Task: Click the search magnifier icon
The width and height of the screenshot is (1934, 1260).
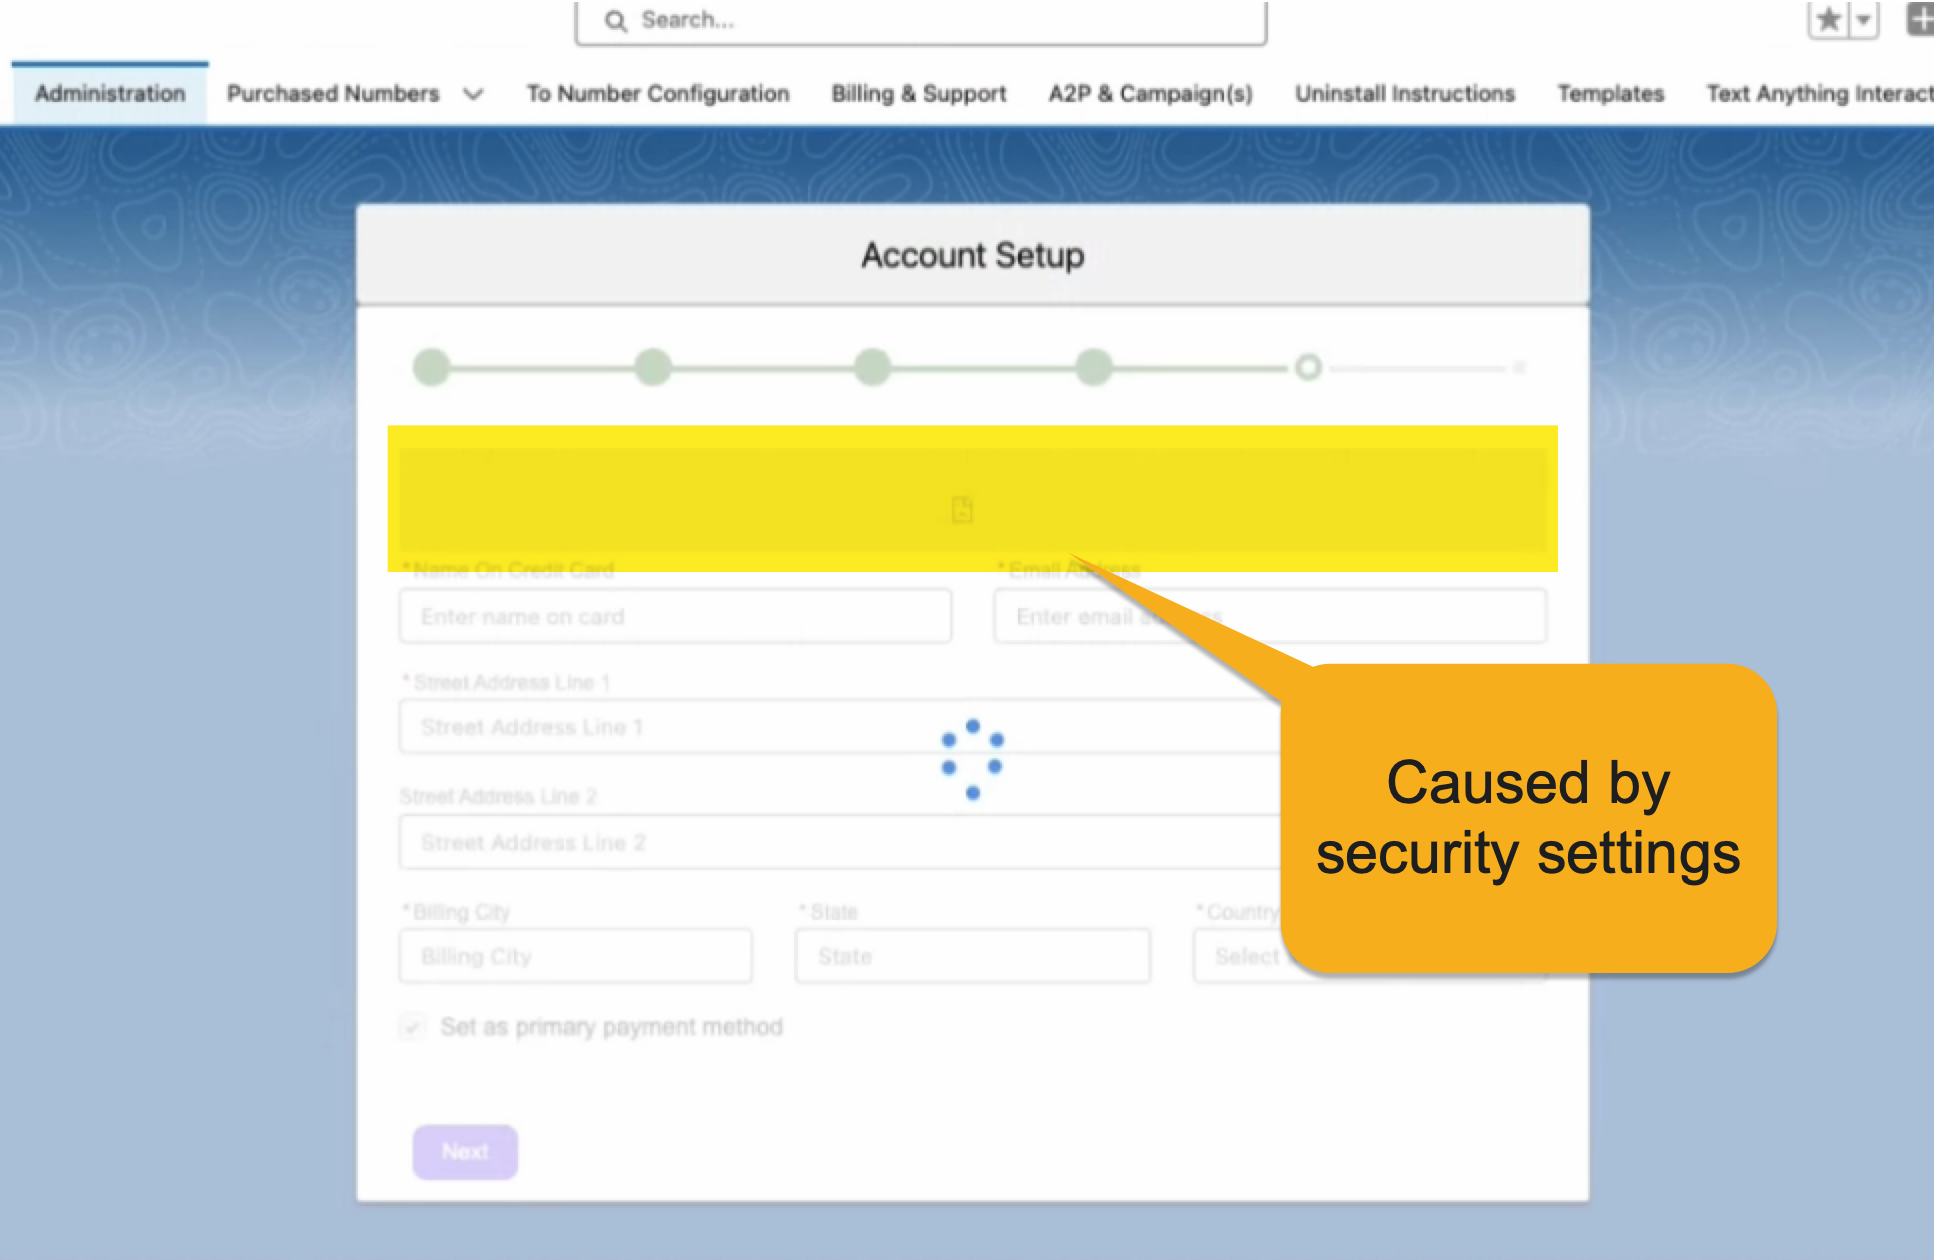Action: pos(616,21)
